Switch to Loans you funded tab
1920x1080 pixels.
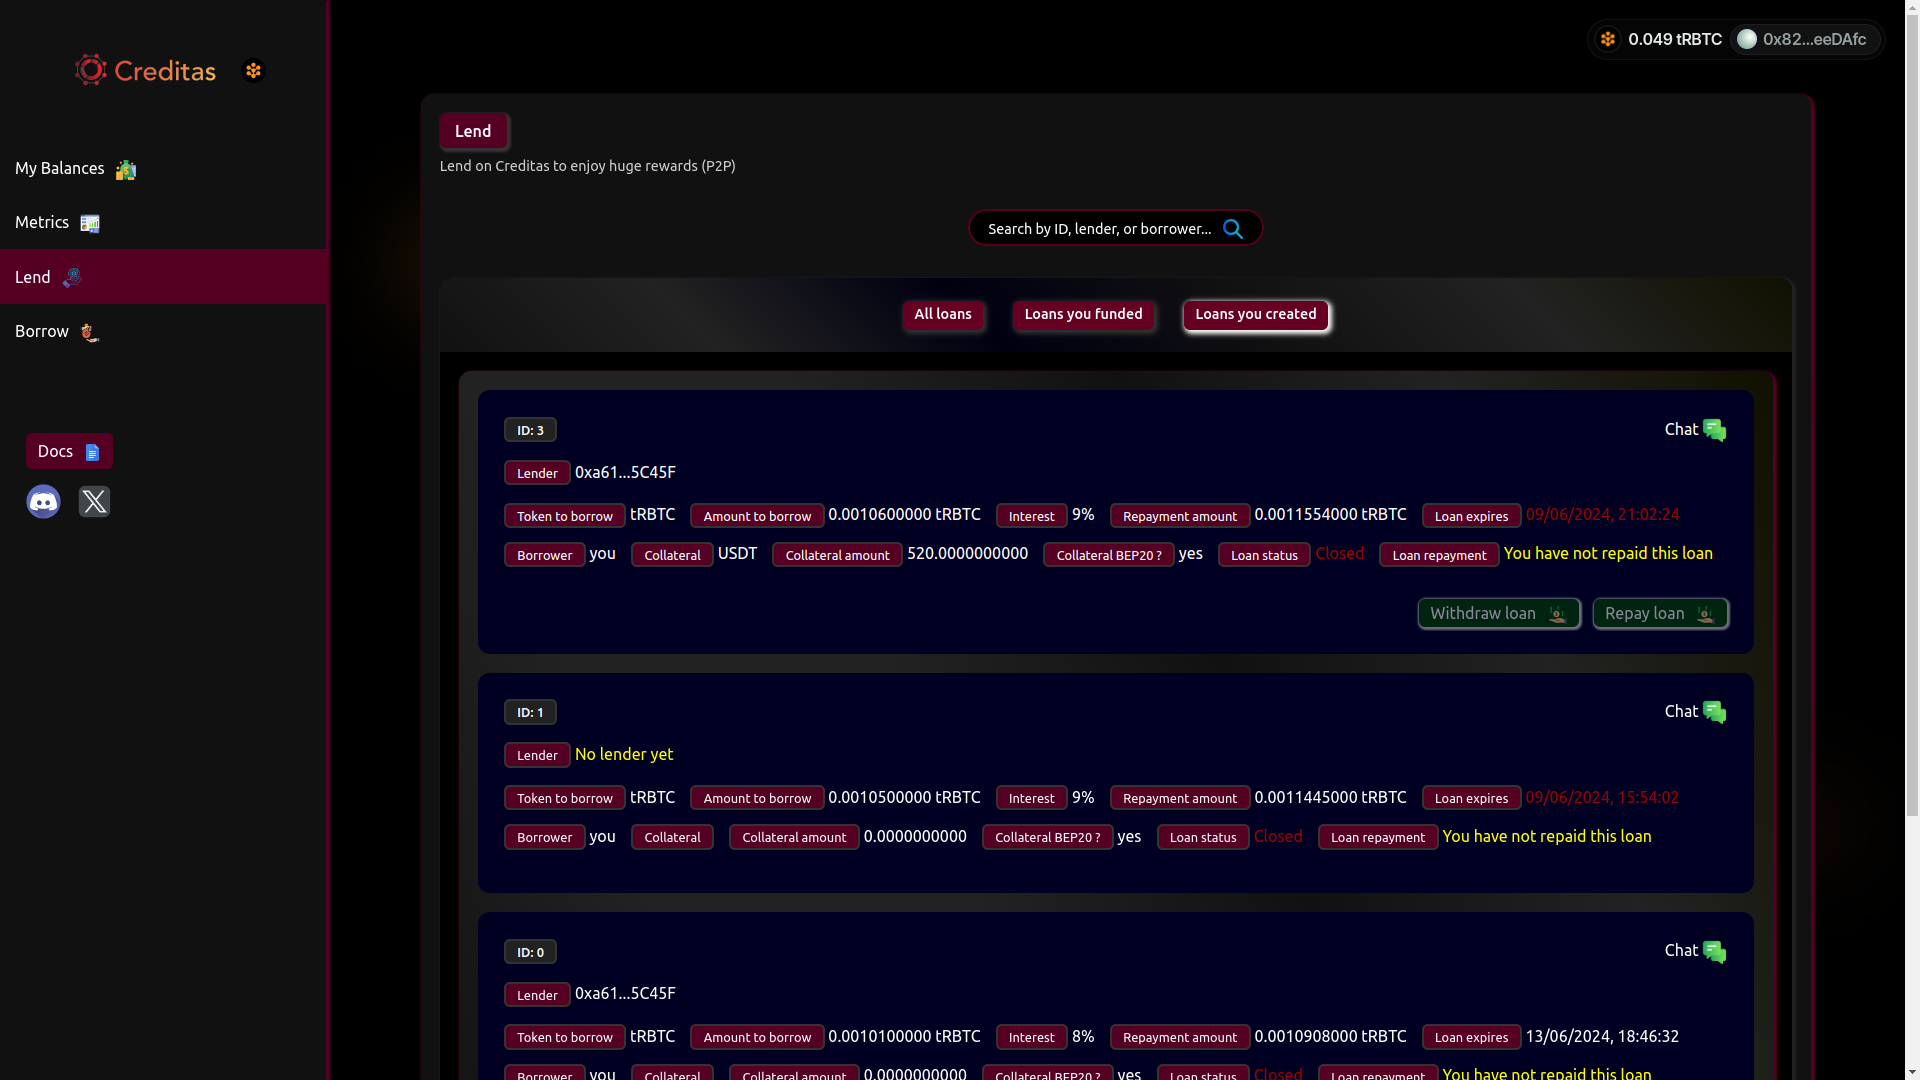click(1083, 315)
